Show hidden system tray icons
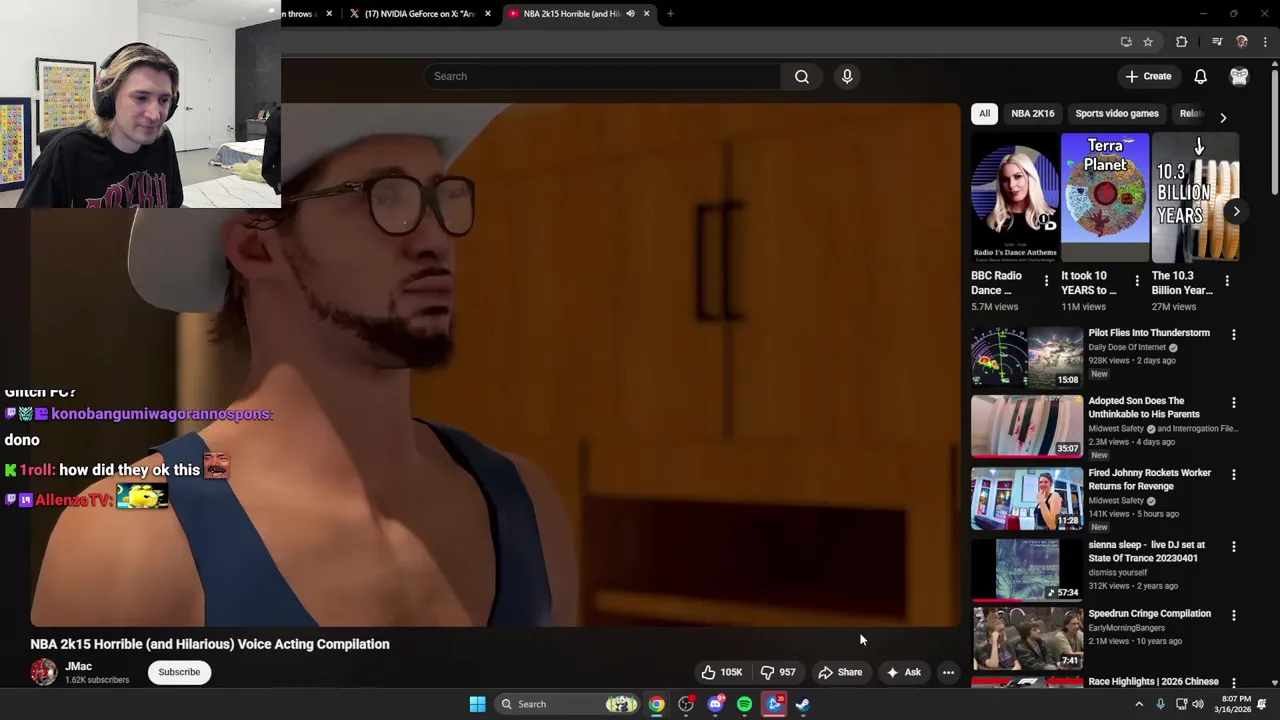 pos(1139,704)
